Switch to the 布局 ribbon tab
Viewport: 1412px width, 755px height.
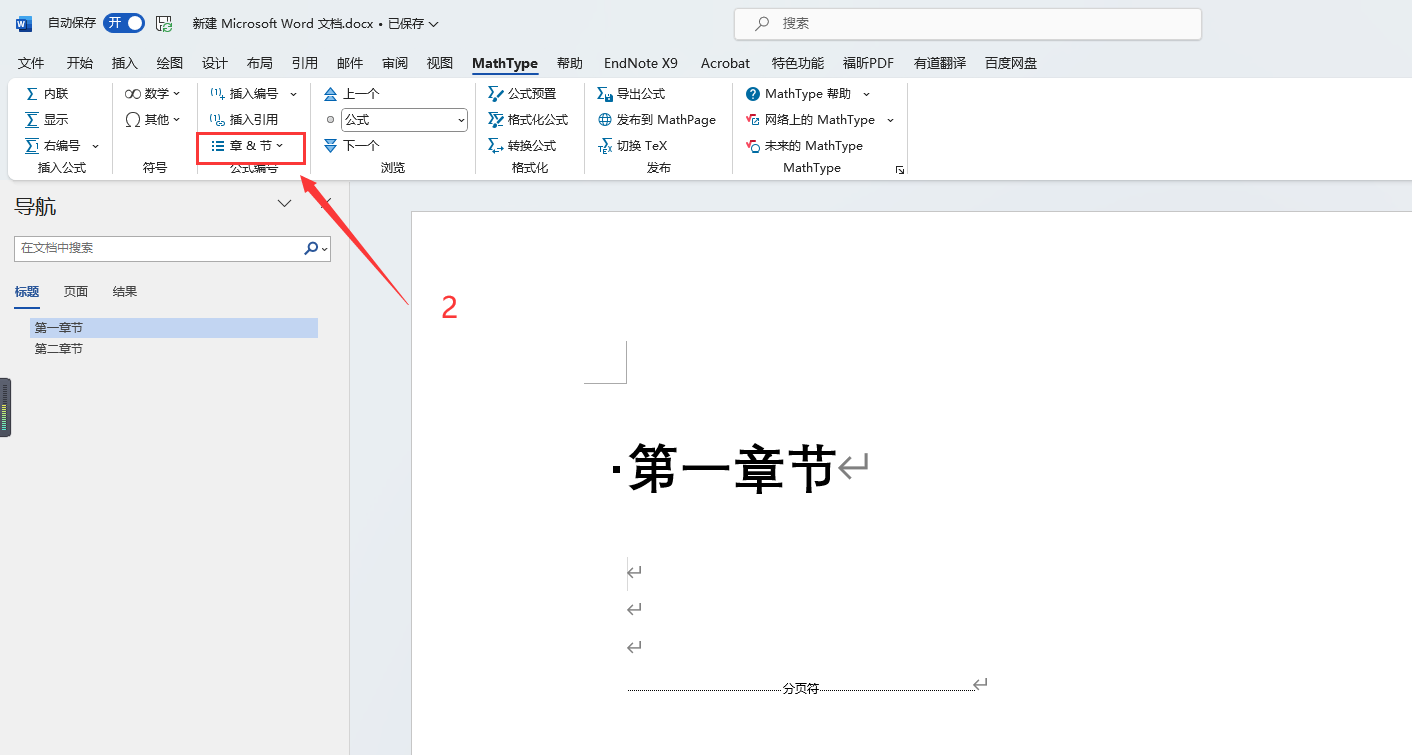pos(260,63)
